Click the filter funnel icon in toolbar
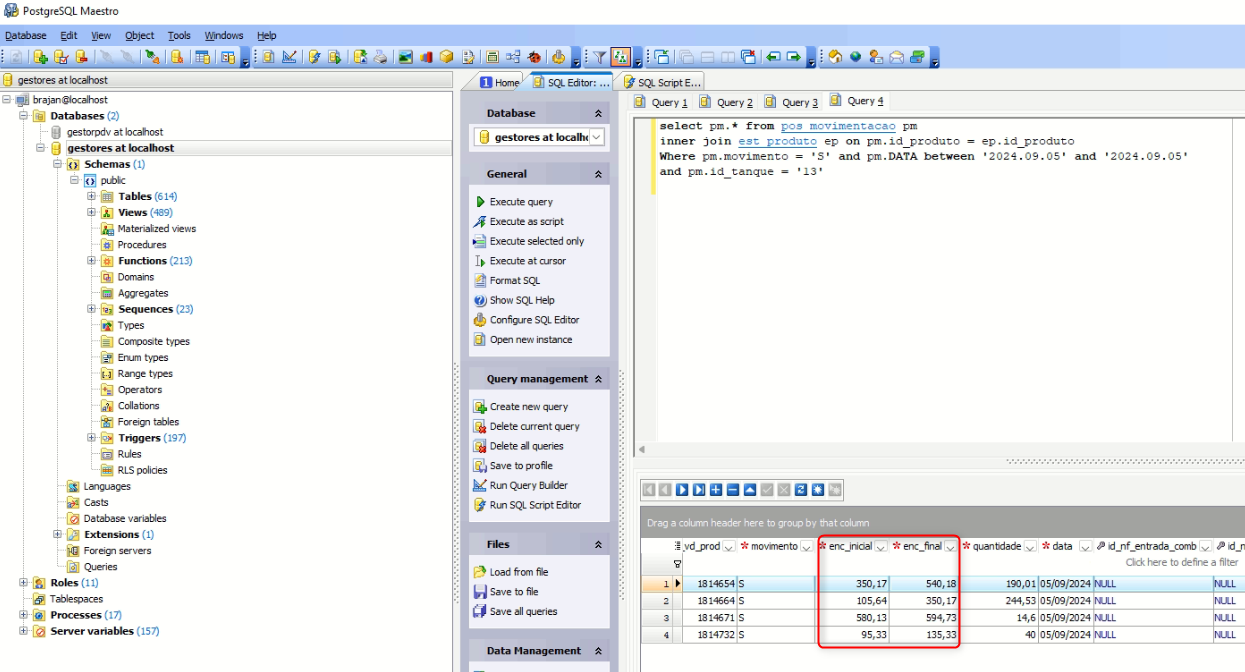 599,57
